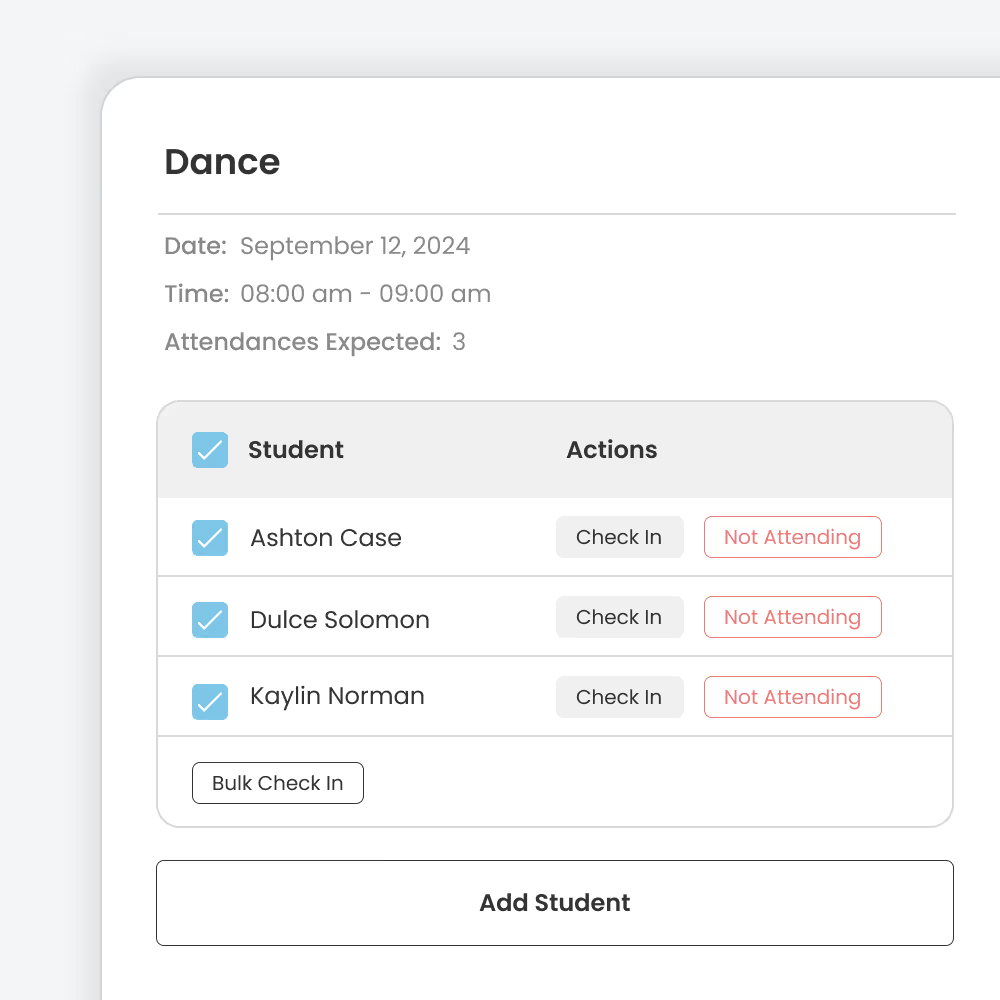The height and width of the screenshot is (1000, 1000).
Task: Click the Add Student button
Action: pos(554,902)
